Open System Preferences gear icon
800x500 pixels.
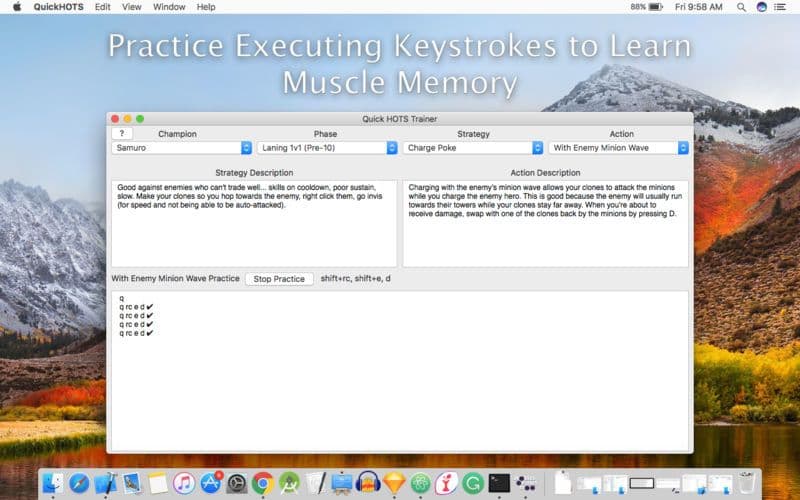click(x=237, y=483)
